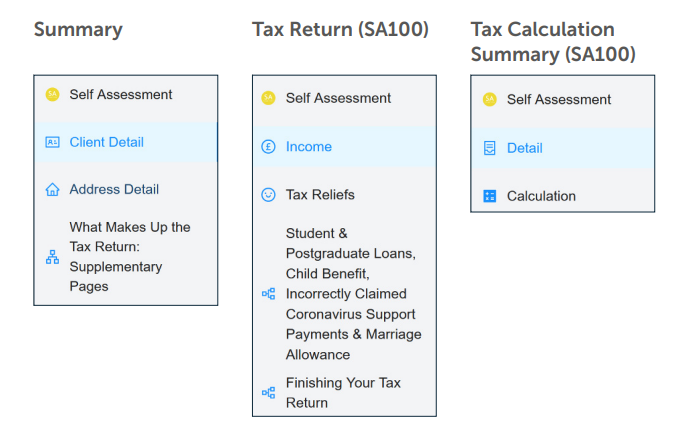Viewport: 673px width, 433px height.
Task: Select What Makes Up the Tax Return
Action: (126, 257)
